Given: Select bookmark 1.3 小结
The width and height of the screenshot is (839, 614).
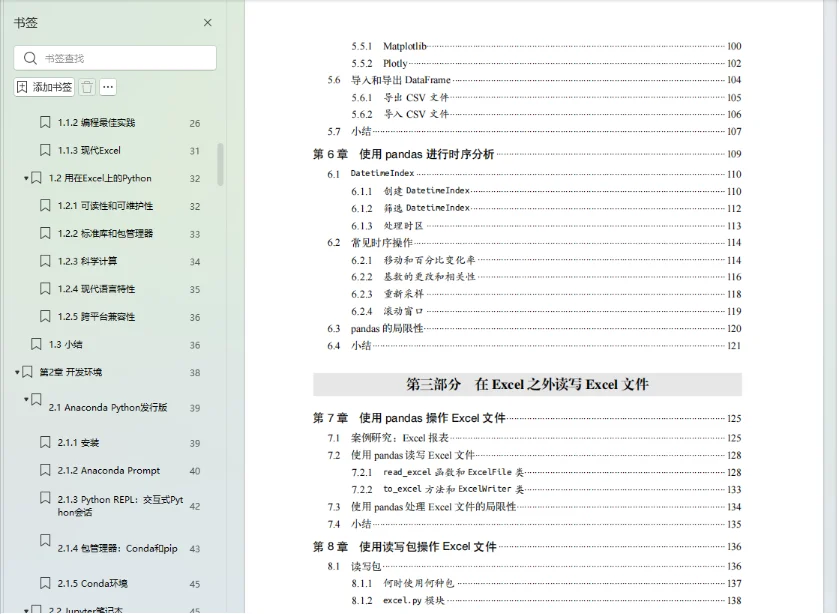Looking at the screenshot, I should pos(65,344).
